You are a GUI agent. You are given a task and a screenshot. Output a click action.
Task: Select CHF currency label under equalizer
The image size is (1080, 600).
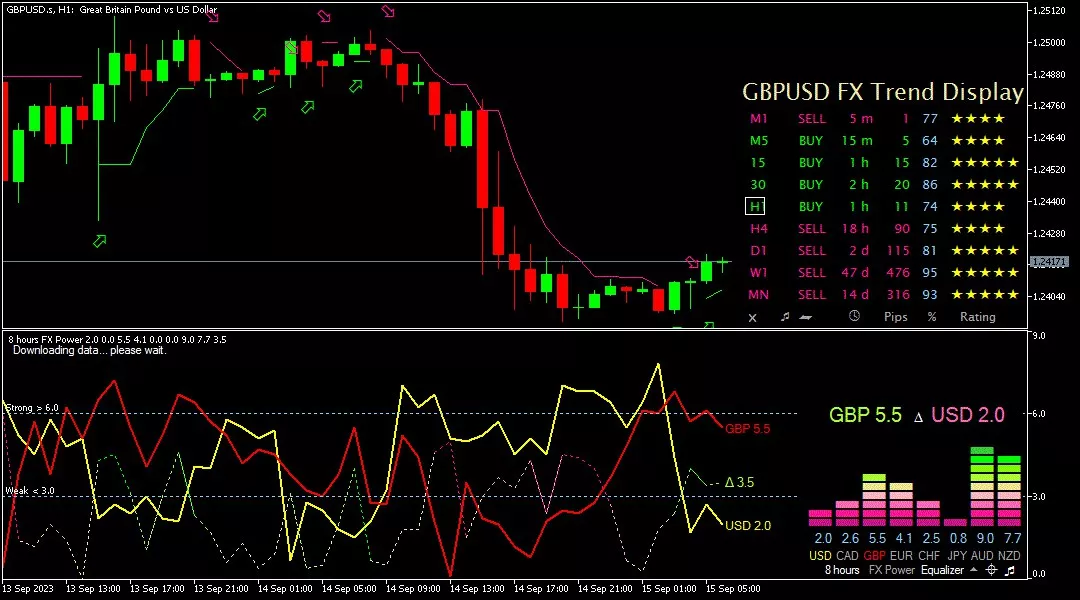pyautogui.click(x=928, y=555)
